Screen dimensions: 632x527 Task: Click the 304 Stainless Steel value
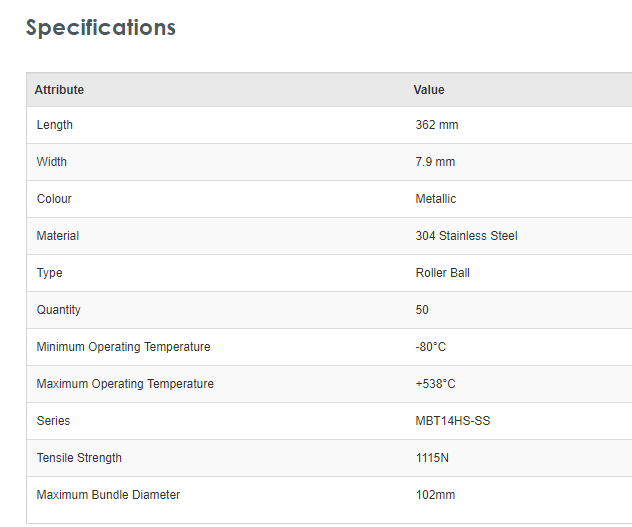(466, 236)
